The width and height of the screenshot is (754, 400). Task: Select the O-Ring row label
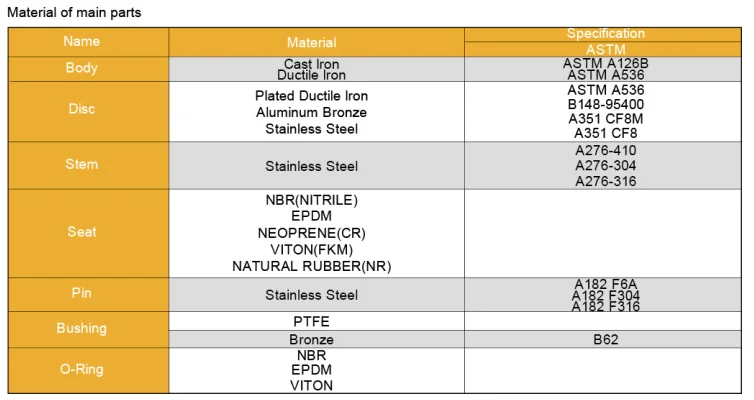click(x=82, y=369)
